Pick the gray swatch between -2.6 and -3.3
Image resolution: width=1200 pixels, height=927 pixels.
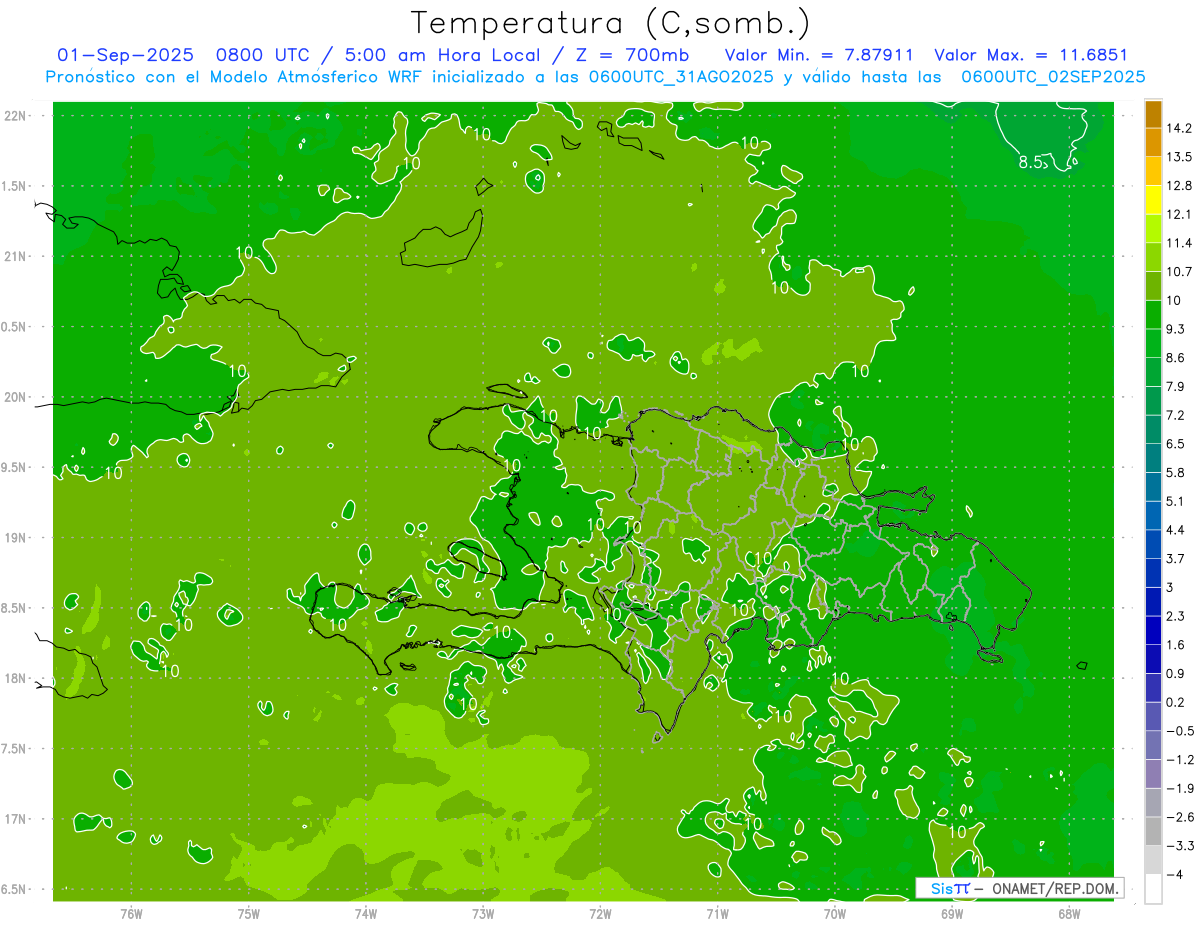point(1153,831)
